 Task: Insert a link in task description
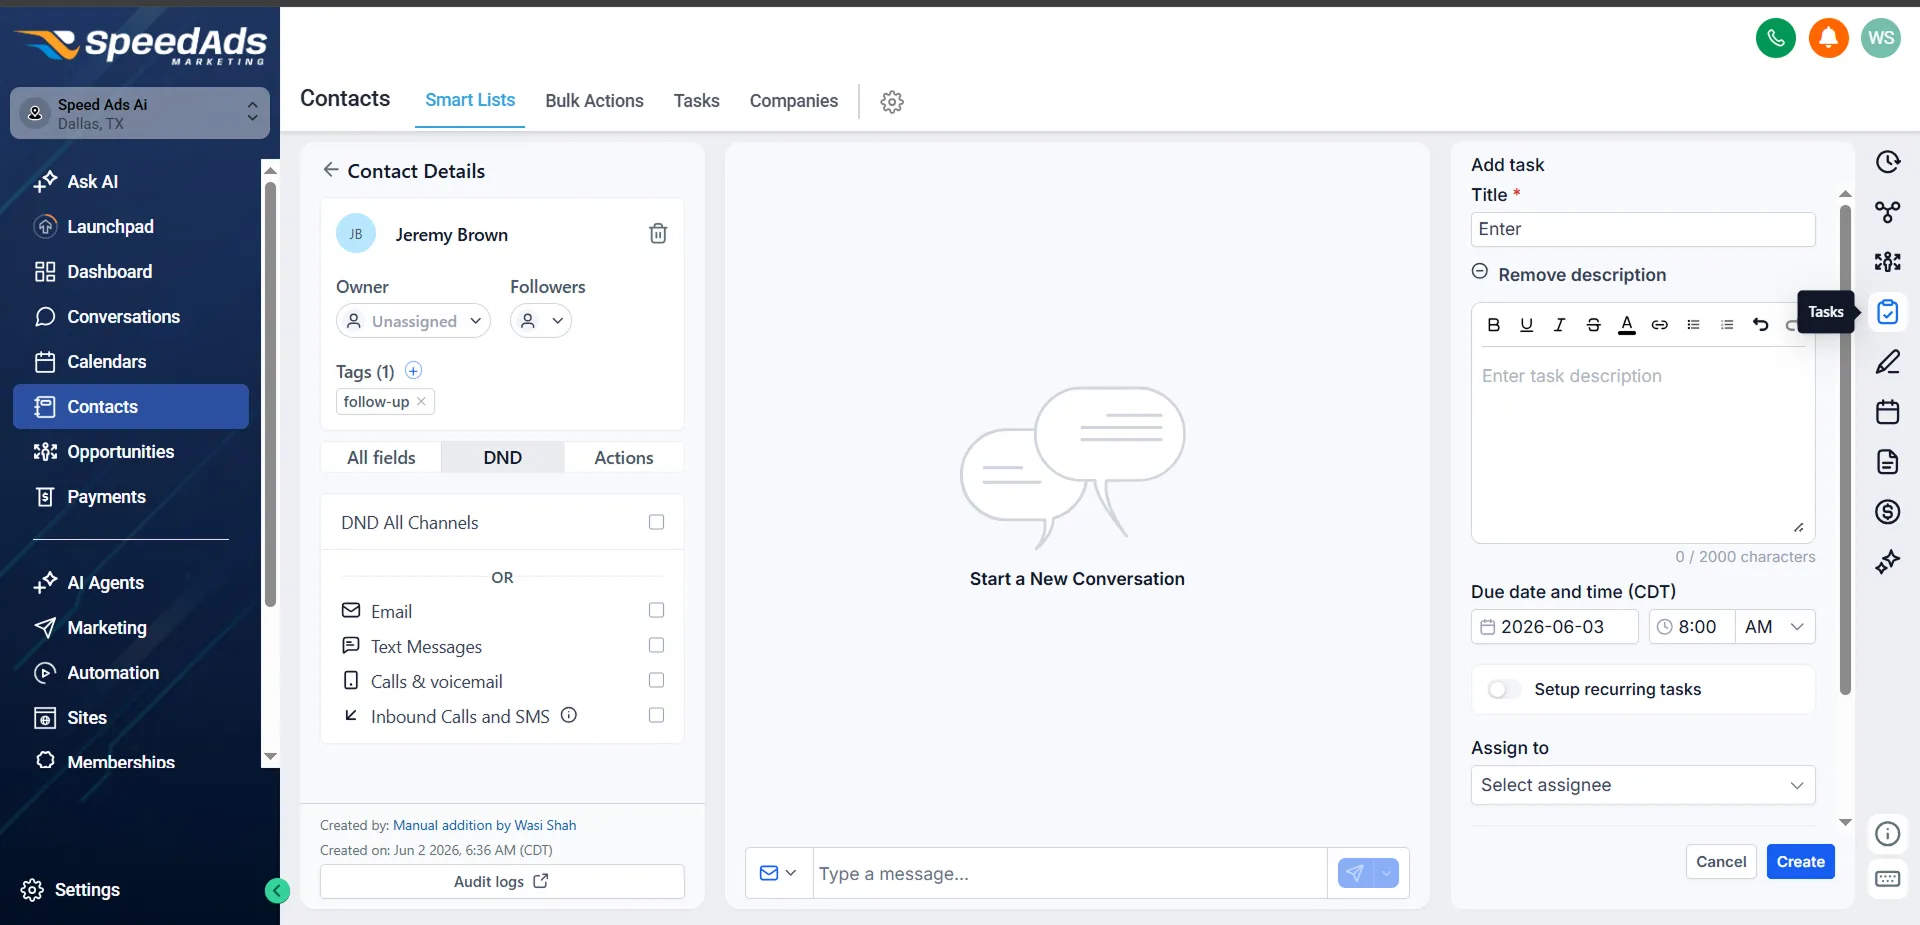pyautogui.click(x=1660, y=324)
